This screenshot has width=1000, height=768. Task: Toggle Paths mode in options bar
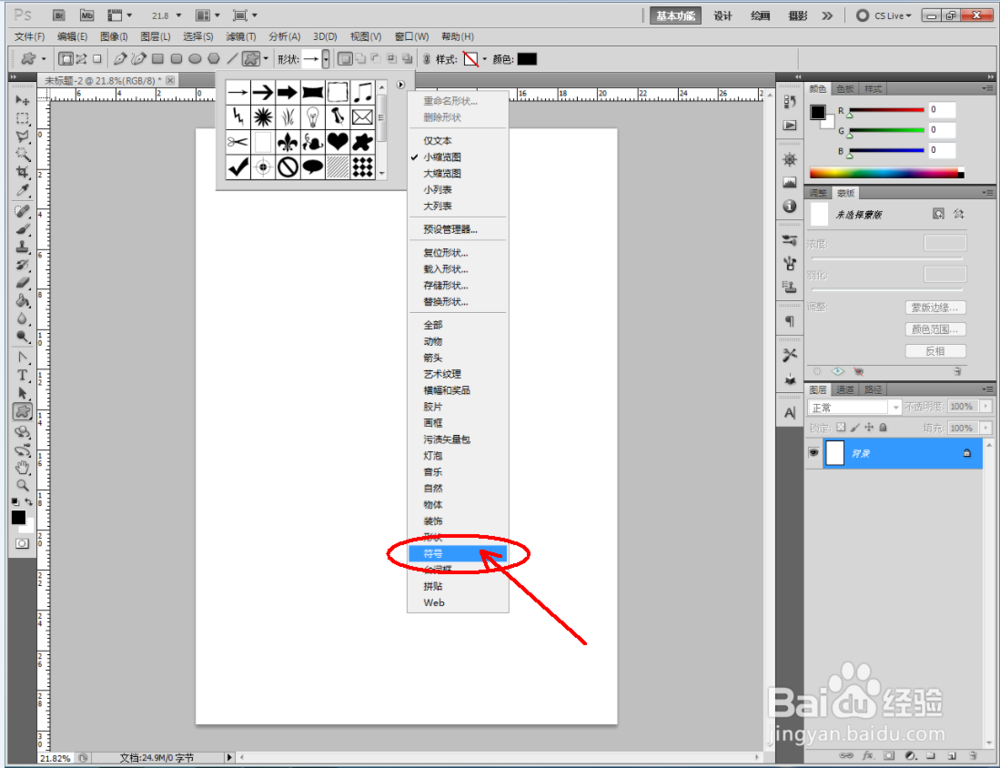click(x=82, y=59)
